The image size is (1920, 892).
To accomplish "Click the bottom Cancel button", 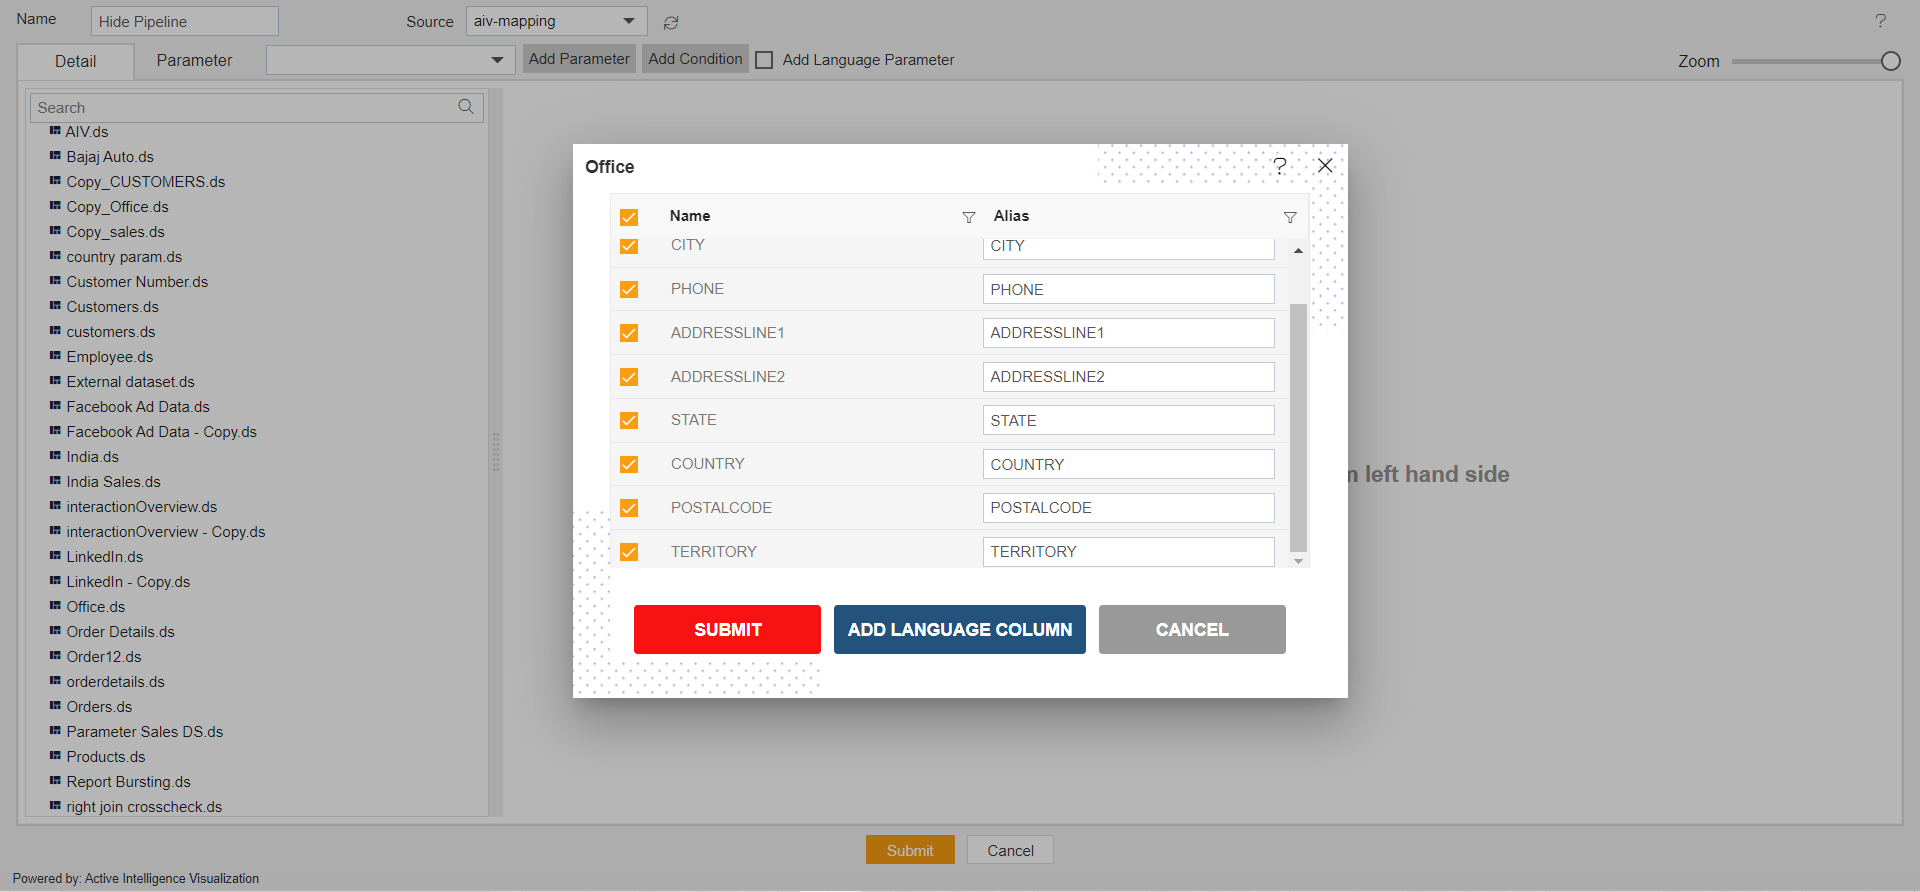I will (1010, 850).
